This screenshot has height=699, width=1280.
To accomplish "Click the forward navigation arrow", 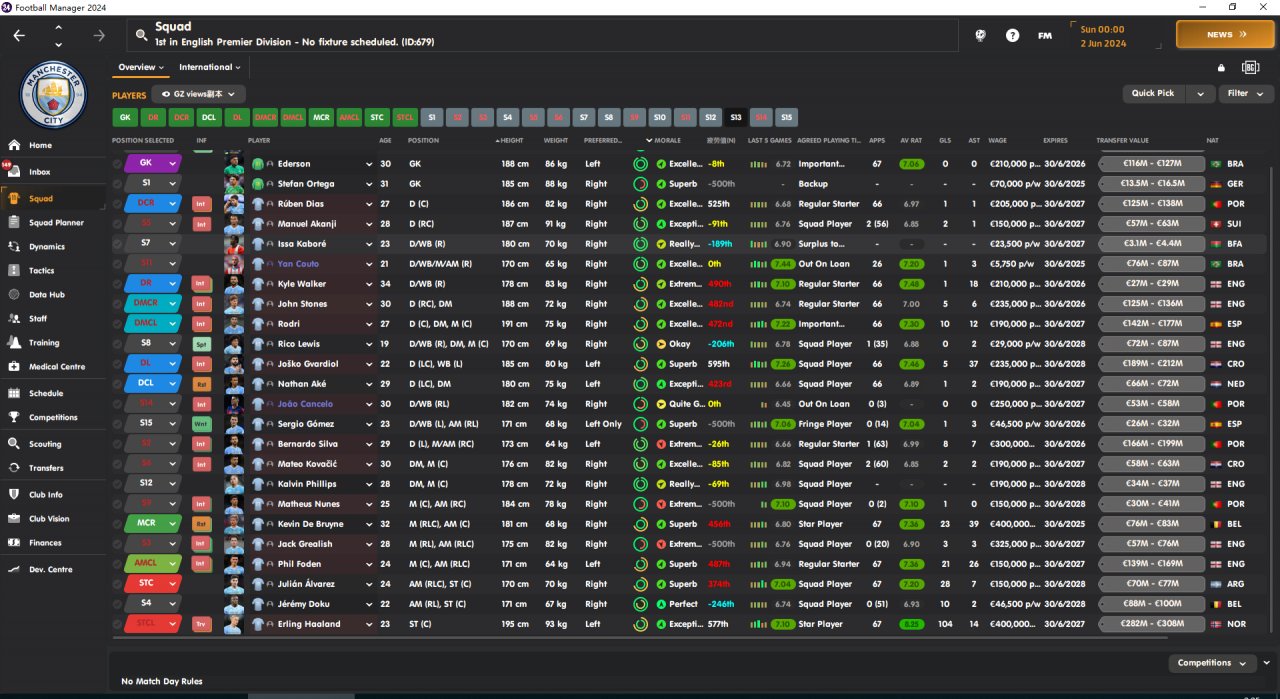I will [x=98, y=35].
